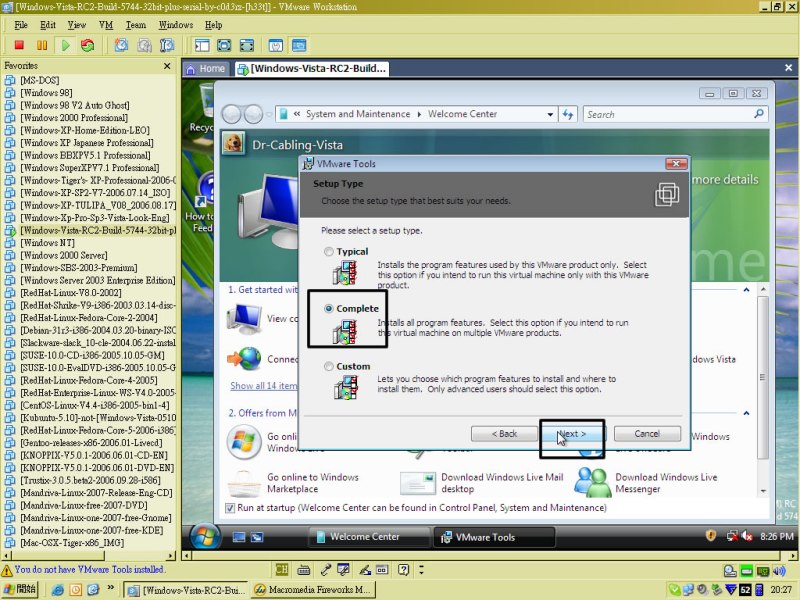This screenshot has height=600, width=800.
Task: Click Next in VMware Tools setup
Action: (571, 434)
